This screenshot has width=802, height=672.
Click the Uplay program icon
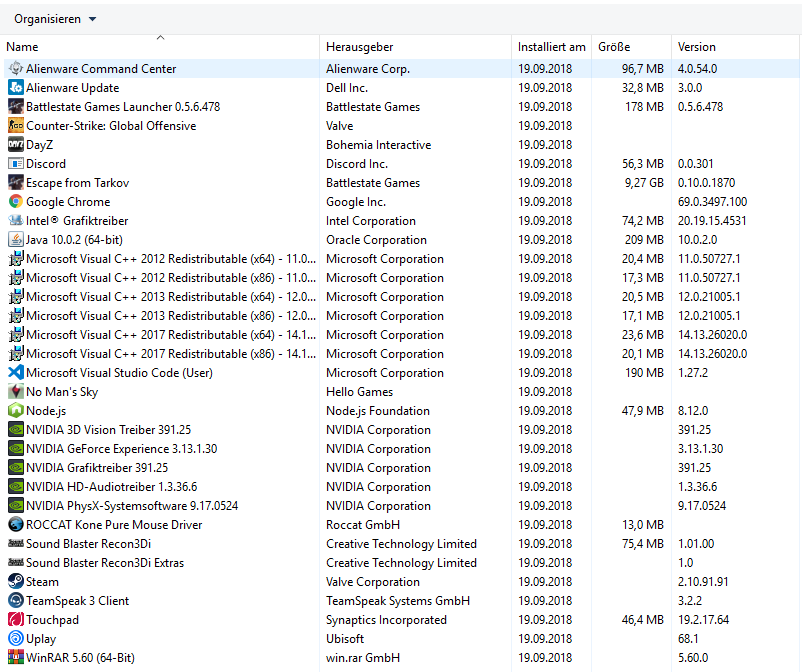(16, 639)
